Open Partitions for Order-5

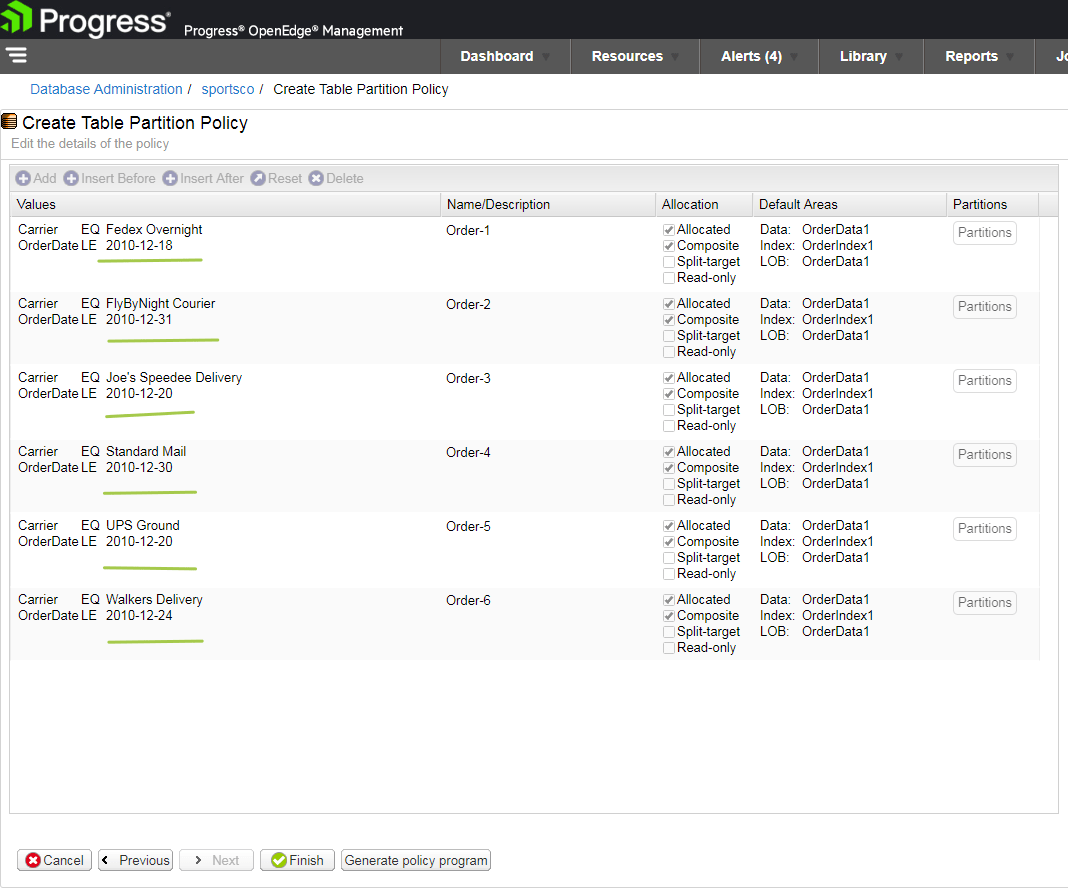(984, 529)
